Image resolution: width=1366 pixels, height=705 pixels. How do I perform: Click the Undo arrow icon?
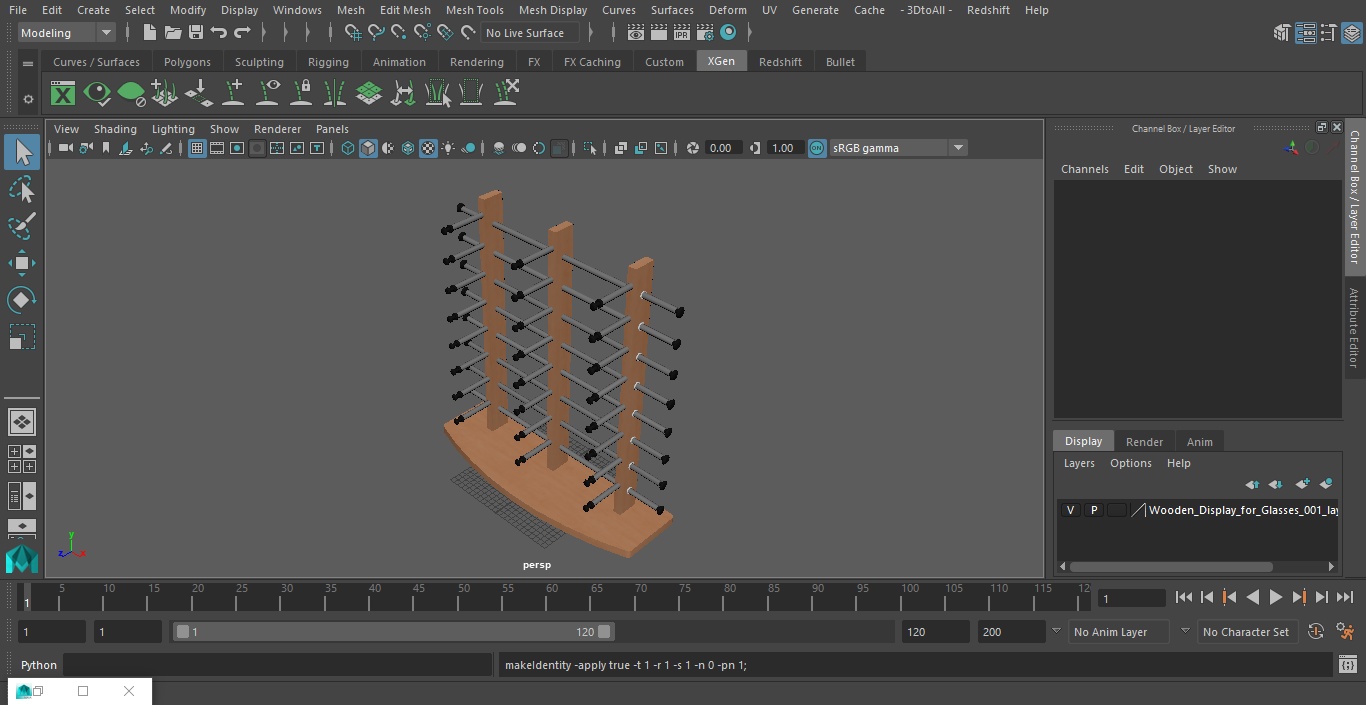[218, 33]
